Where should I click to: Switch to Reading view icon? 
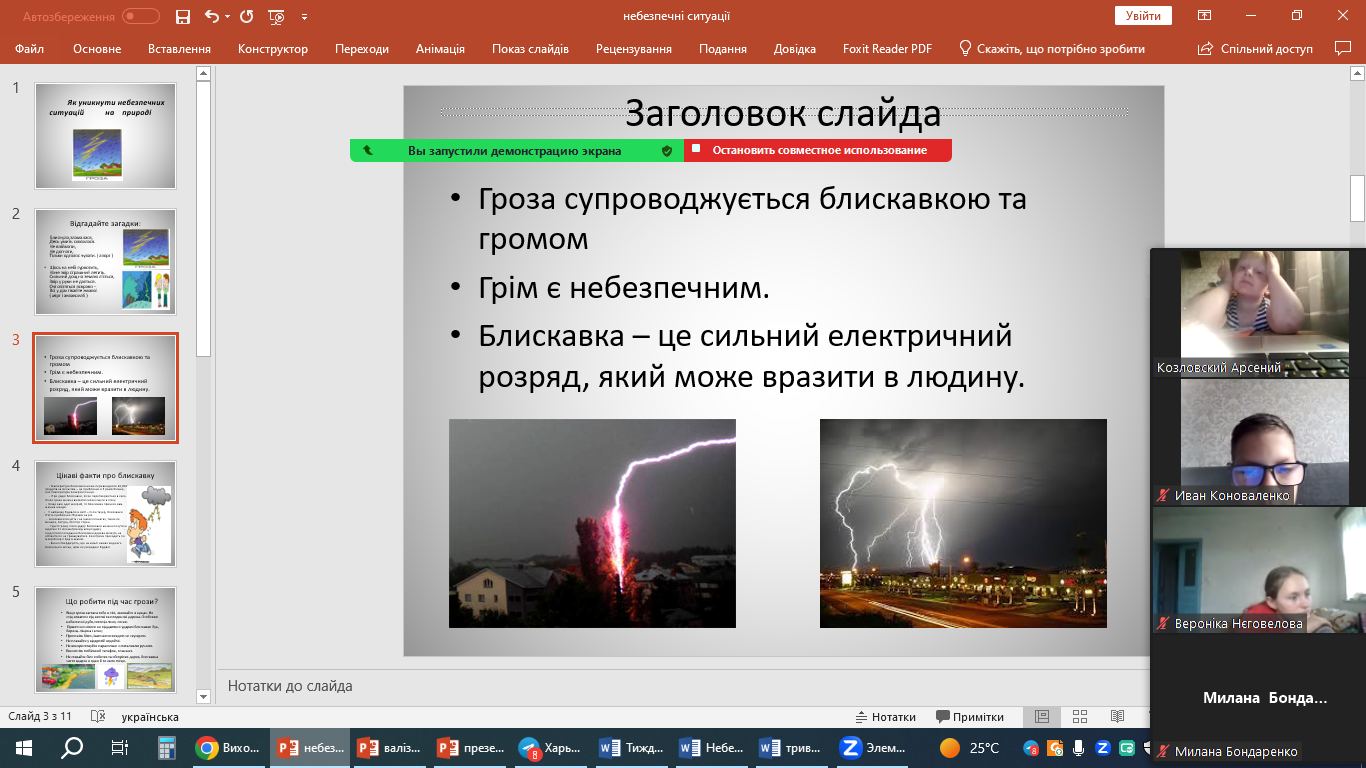coord(1117,717)
